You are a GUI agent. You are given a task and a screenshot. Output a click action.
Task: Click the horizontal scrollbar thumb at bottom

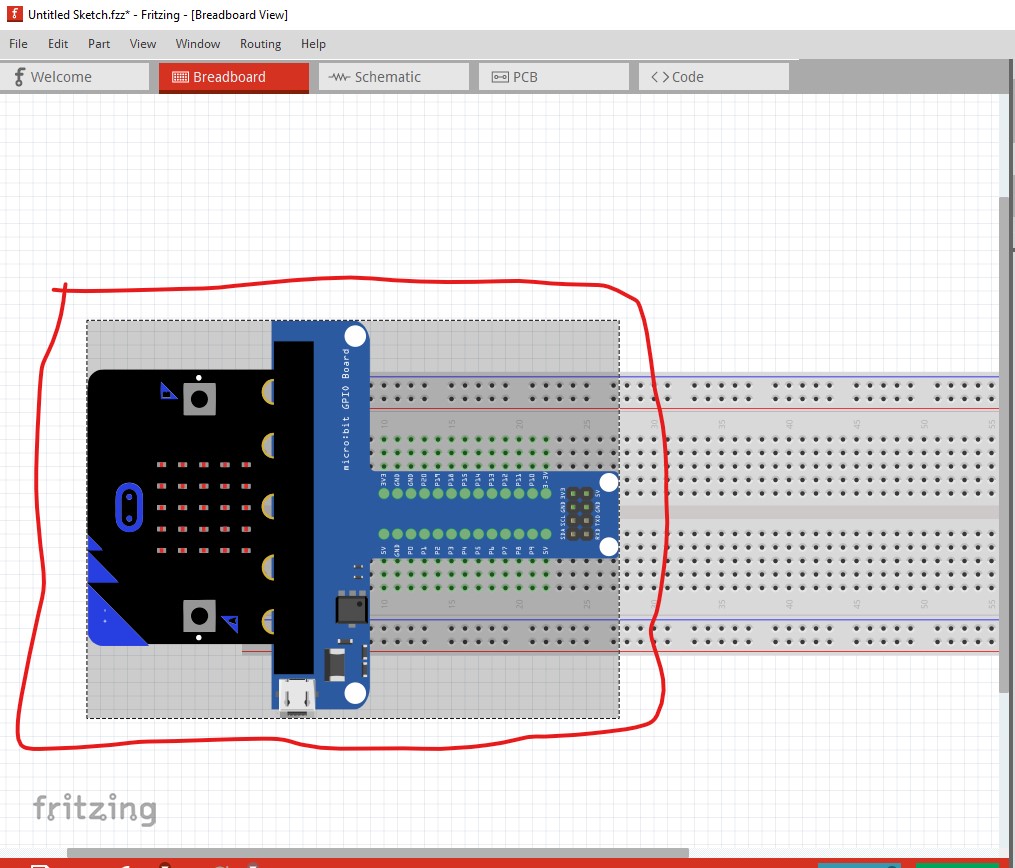378,852
